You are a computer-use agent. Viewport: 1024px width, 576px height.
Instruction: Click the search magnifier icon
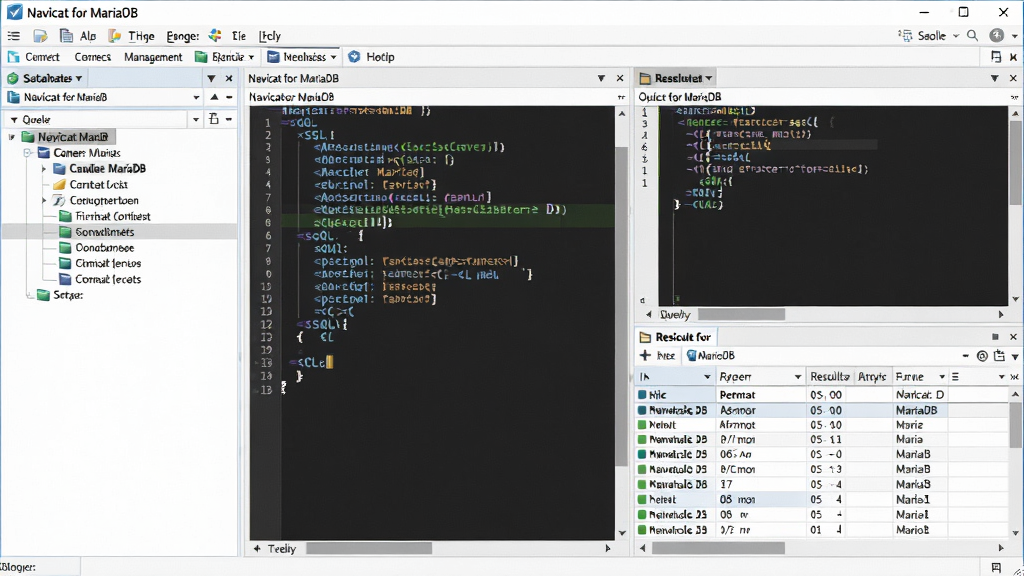coord(972,35)
